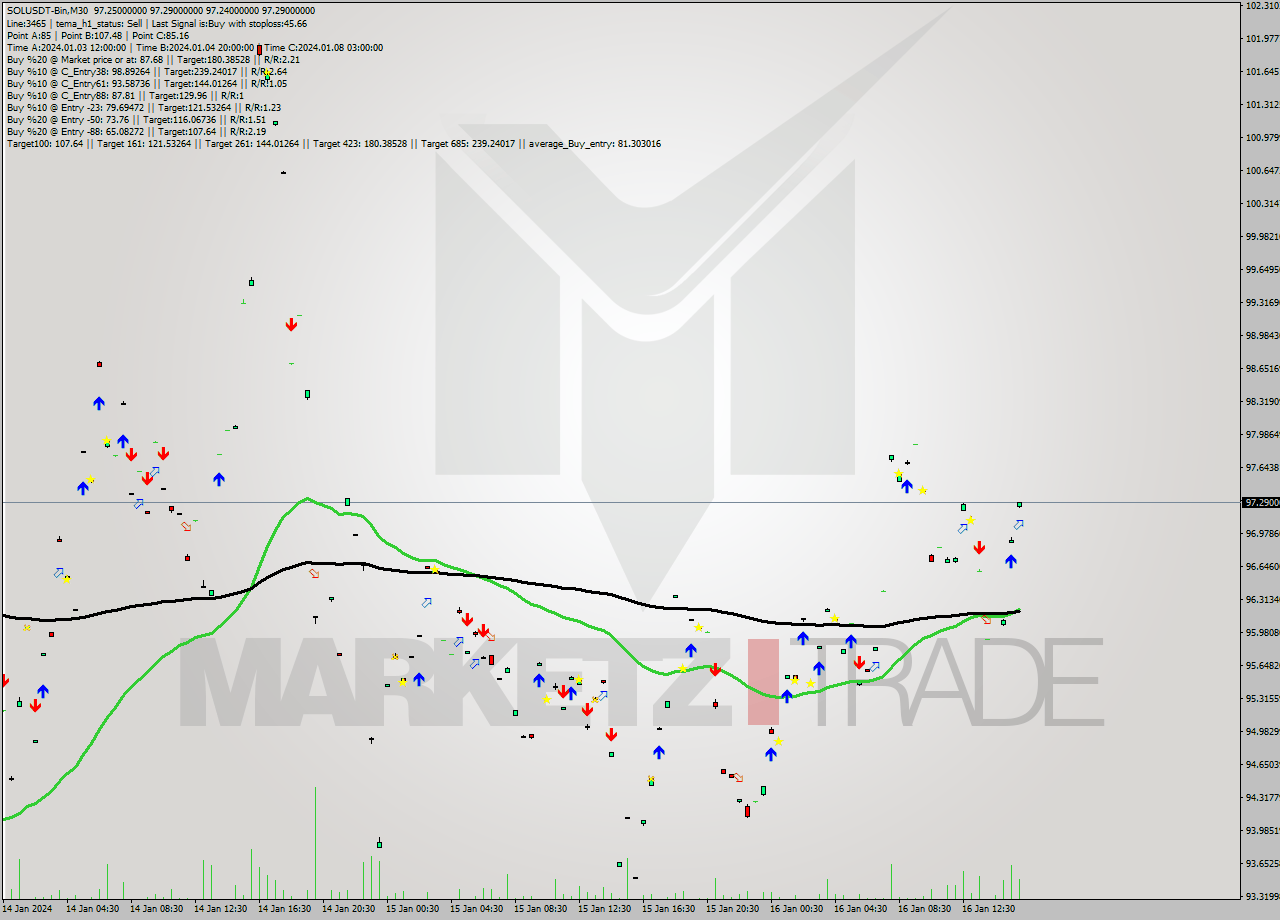Click the '14 Jan 04:30' time label
This screenshot has height=920, width=1280.
[x=92, y=909]
